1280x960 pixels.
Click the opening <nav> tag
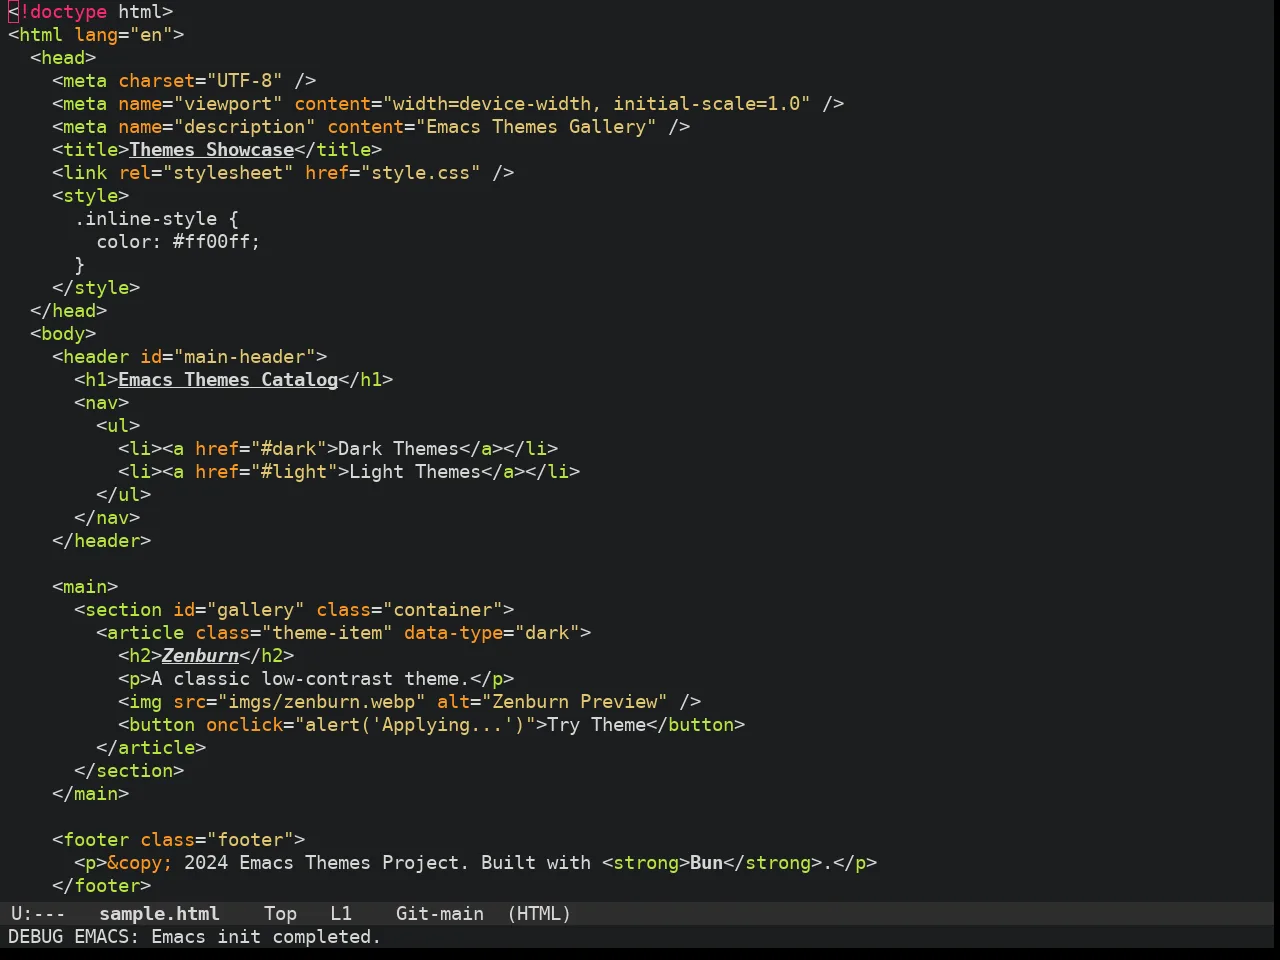[x=102, y=402]
